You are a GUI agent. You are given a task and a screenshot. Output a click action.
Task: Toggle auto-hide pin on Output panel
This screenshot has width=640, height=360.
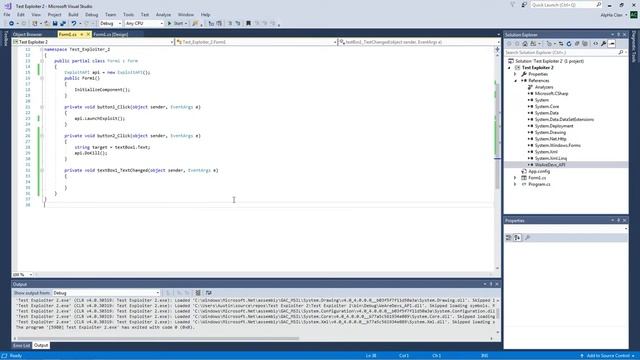click(x=491, y=284)
